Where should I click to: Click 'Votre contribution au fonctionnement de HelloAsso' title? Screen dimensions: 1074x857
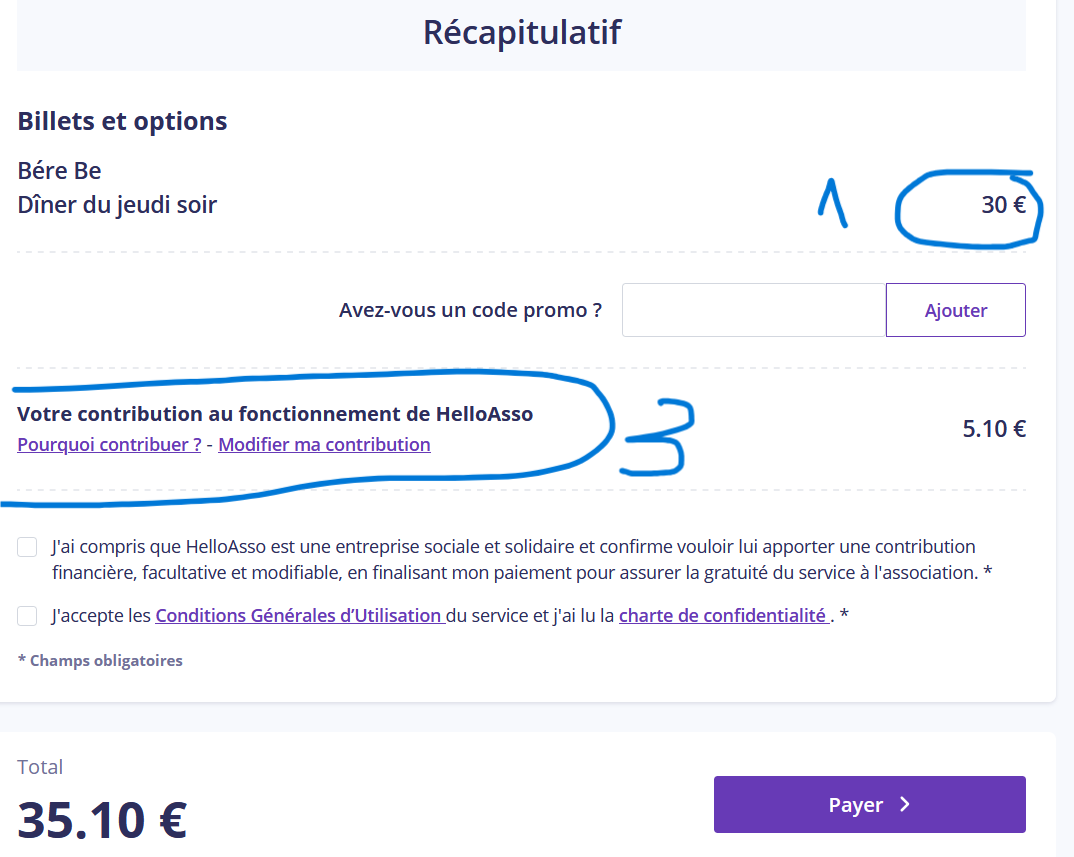pyautogui.click(x=275, y=414)
